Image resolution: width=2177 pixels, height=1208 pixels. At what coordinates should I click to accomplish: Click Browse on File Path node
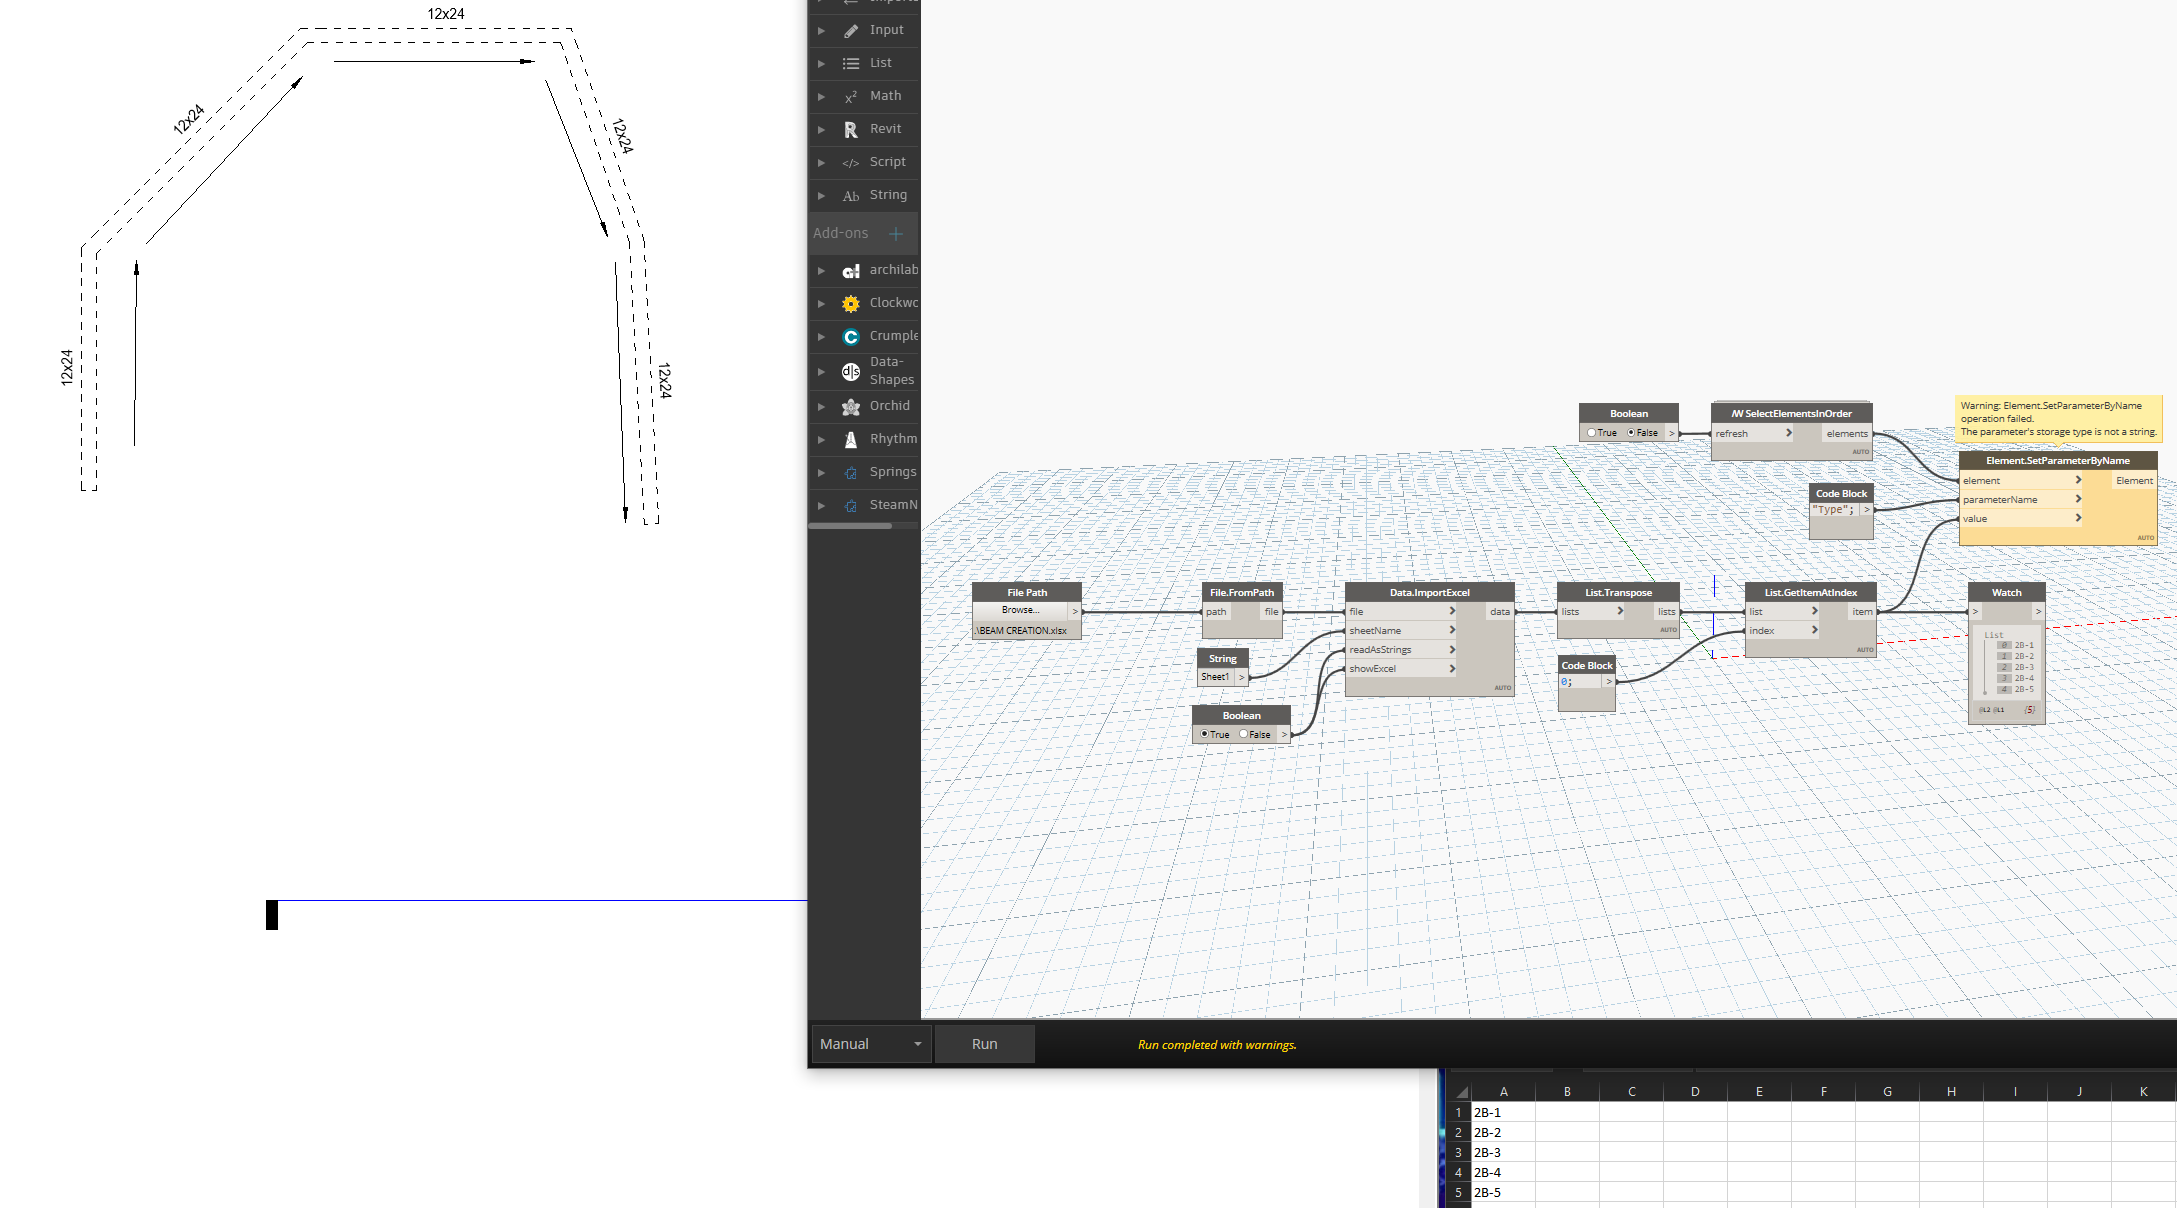(x=1020, y=610)
